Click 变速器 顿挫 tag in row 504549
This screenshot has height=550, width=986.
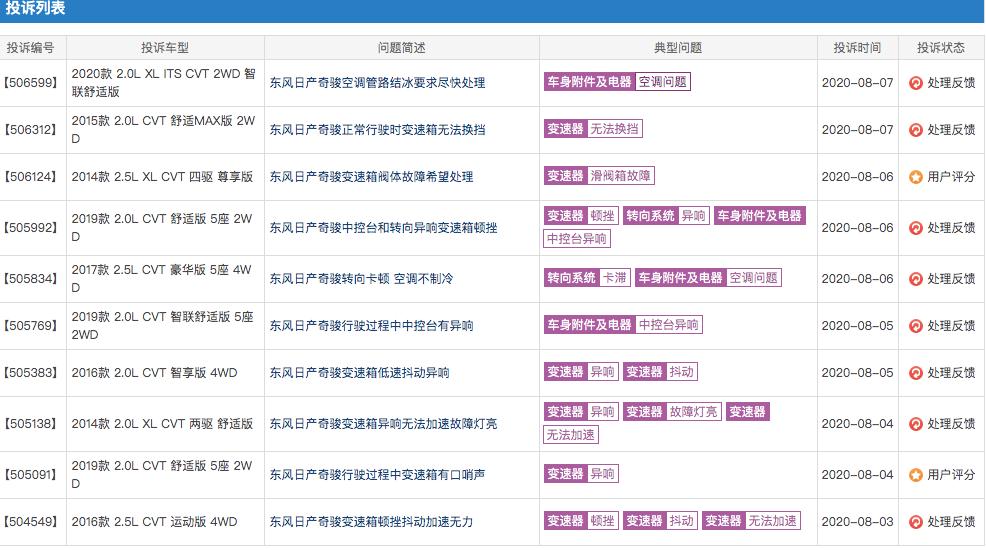click(581, 521)
